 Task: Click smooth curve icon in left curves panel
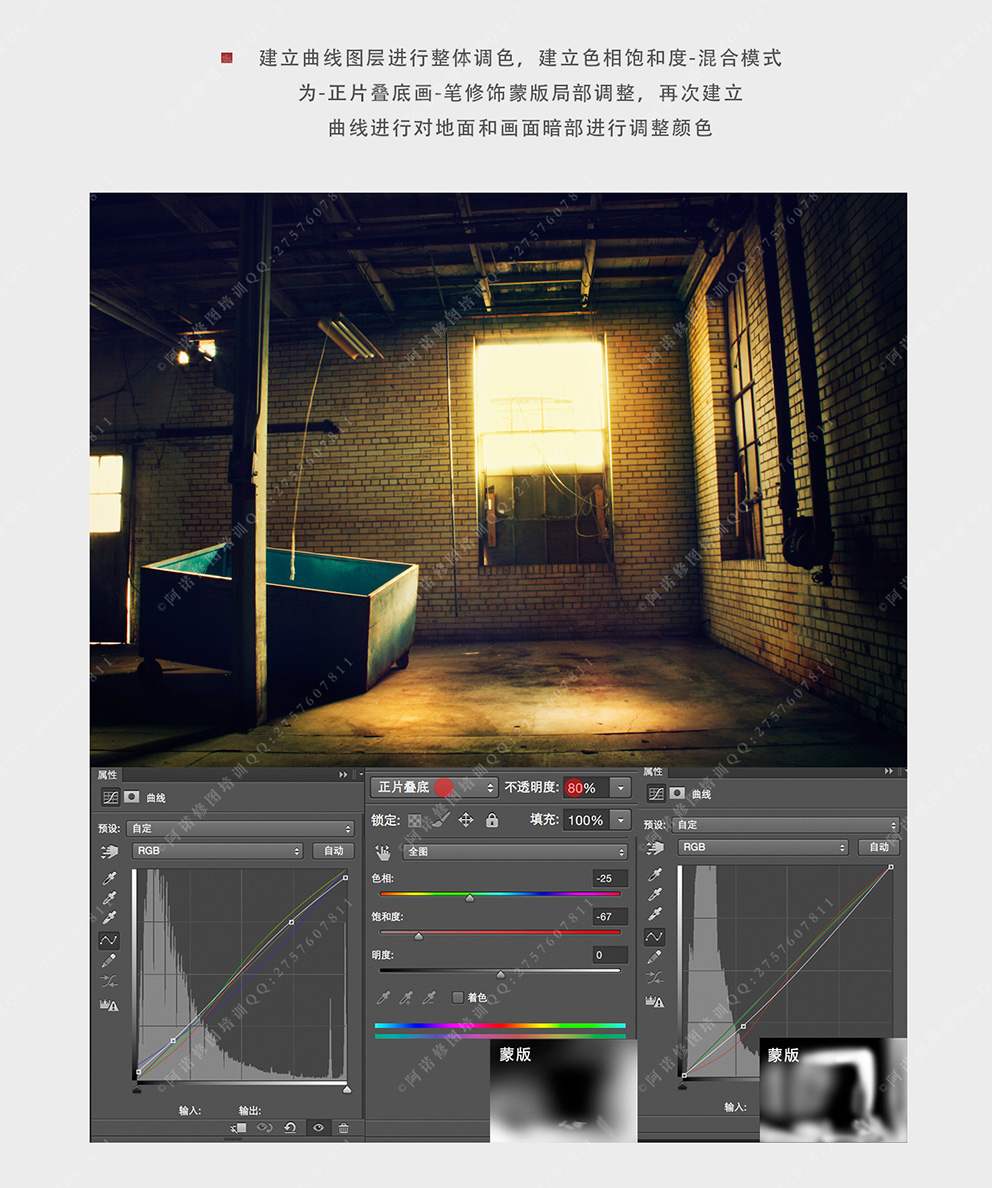109,981
